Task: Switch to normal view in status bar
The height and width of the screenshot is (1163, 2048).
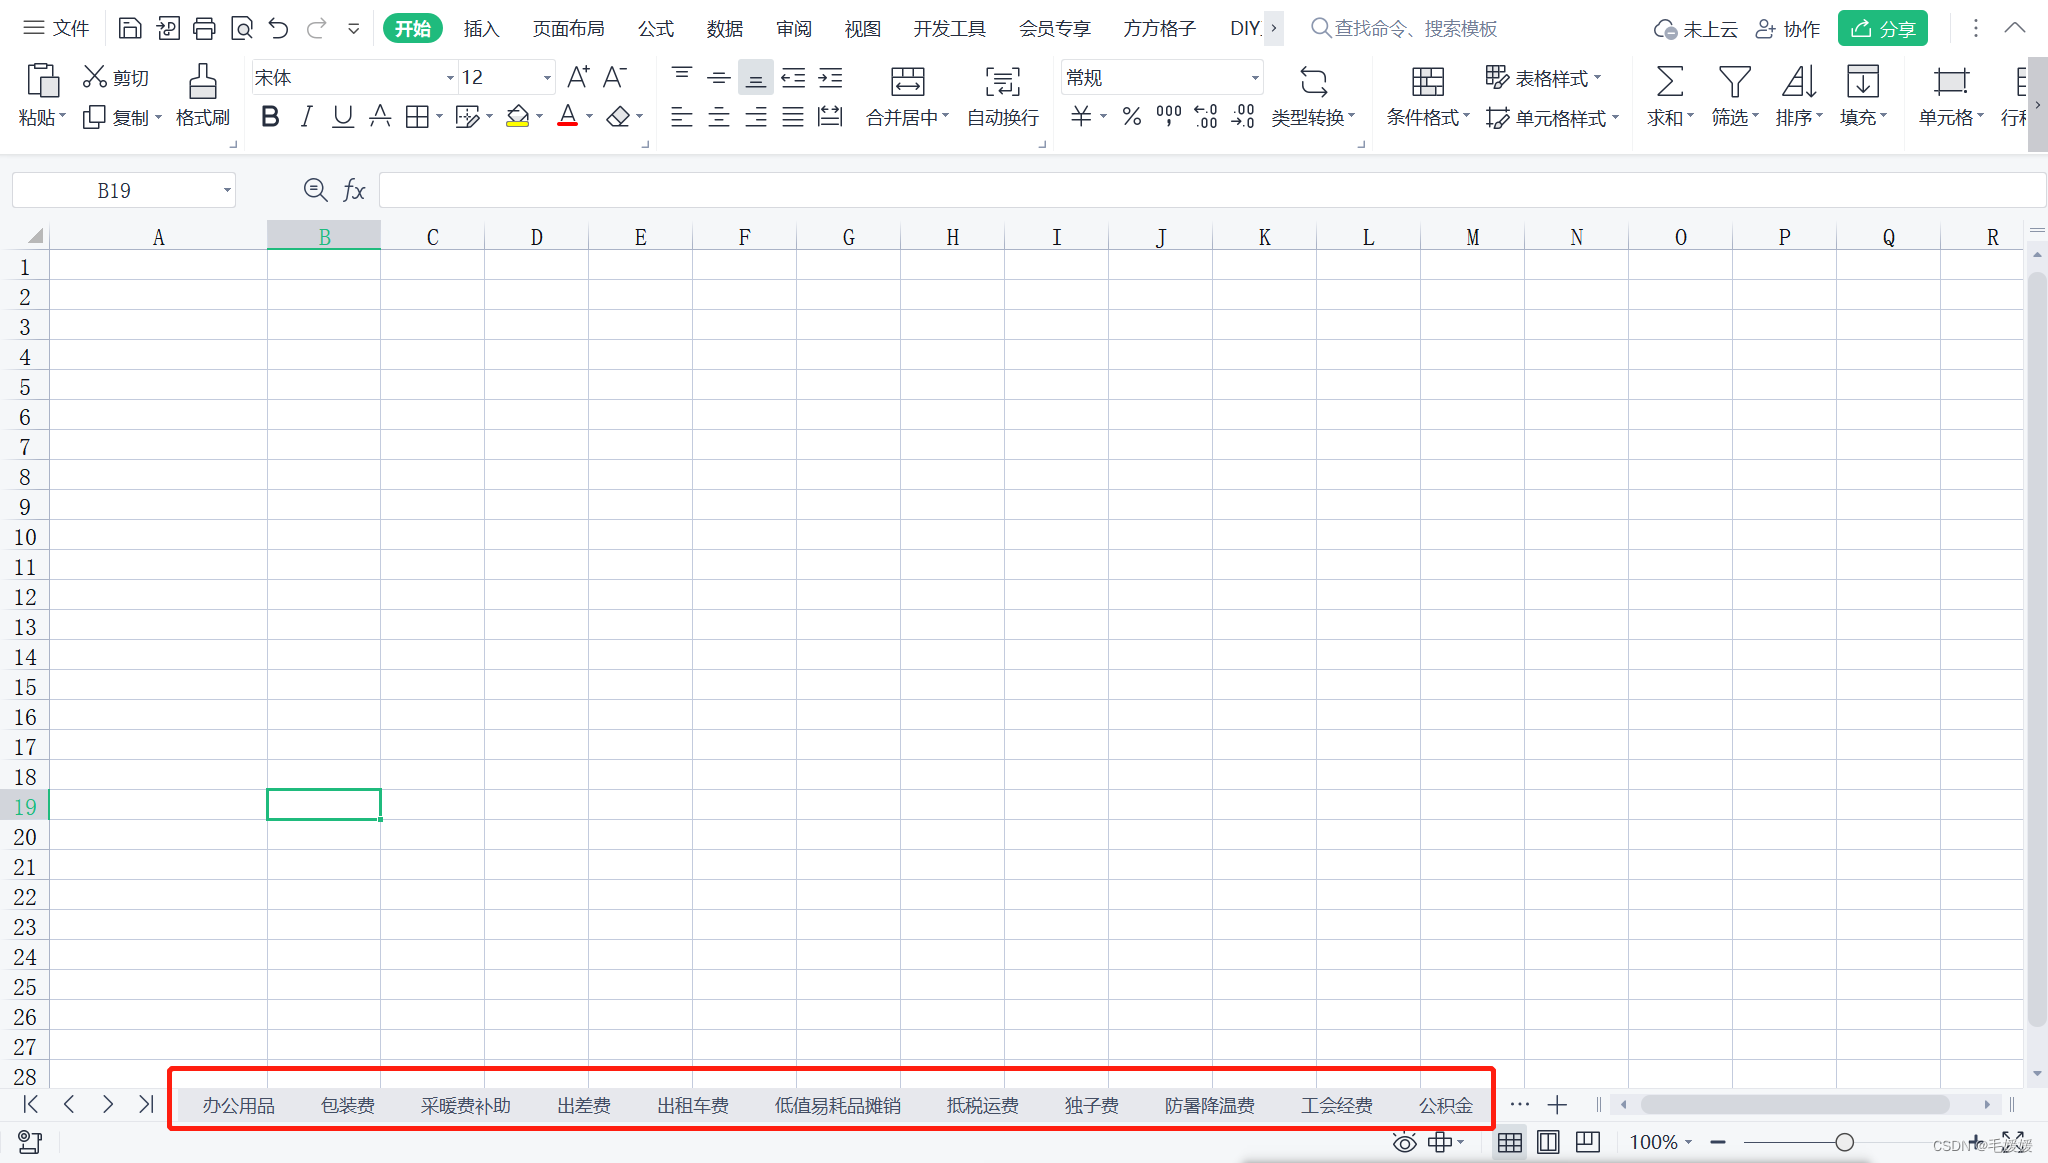Action: pos(1510,1142)
